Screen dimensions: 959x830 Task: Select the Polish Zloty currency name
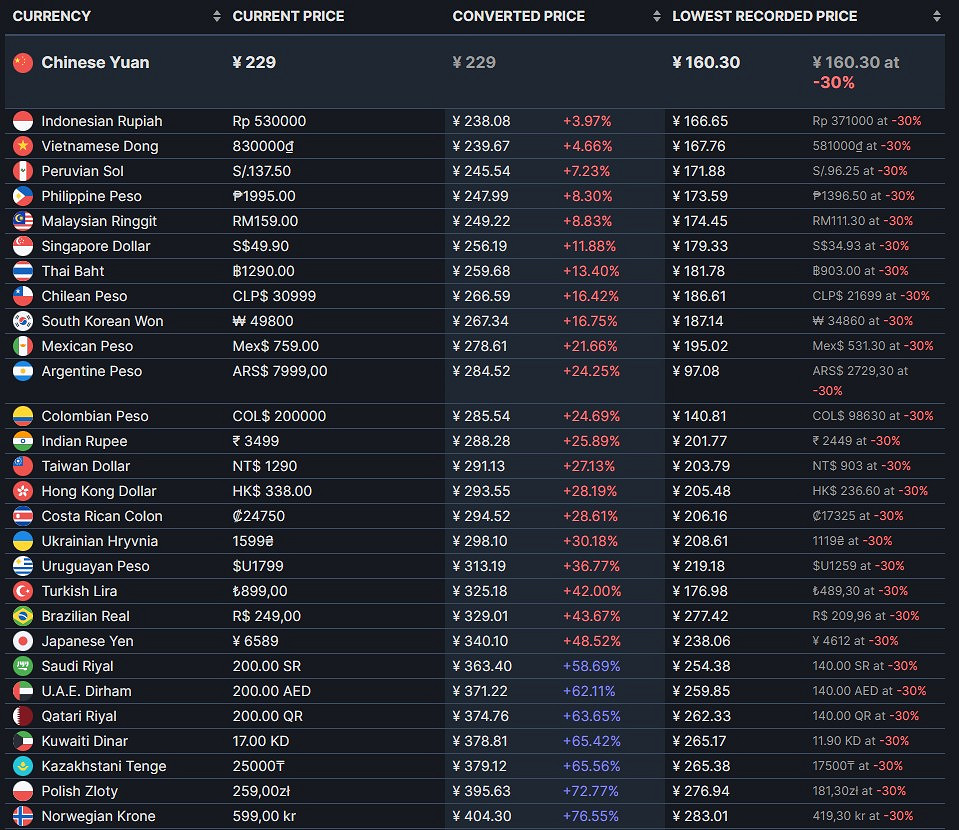[x=79, y=791]
